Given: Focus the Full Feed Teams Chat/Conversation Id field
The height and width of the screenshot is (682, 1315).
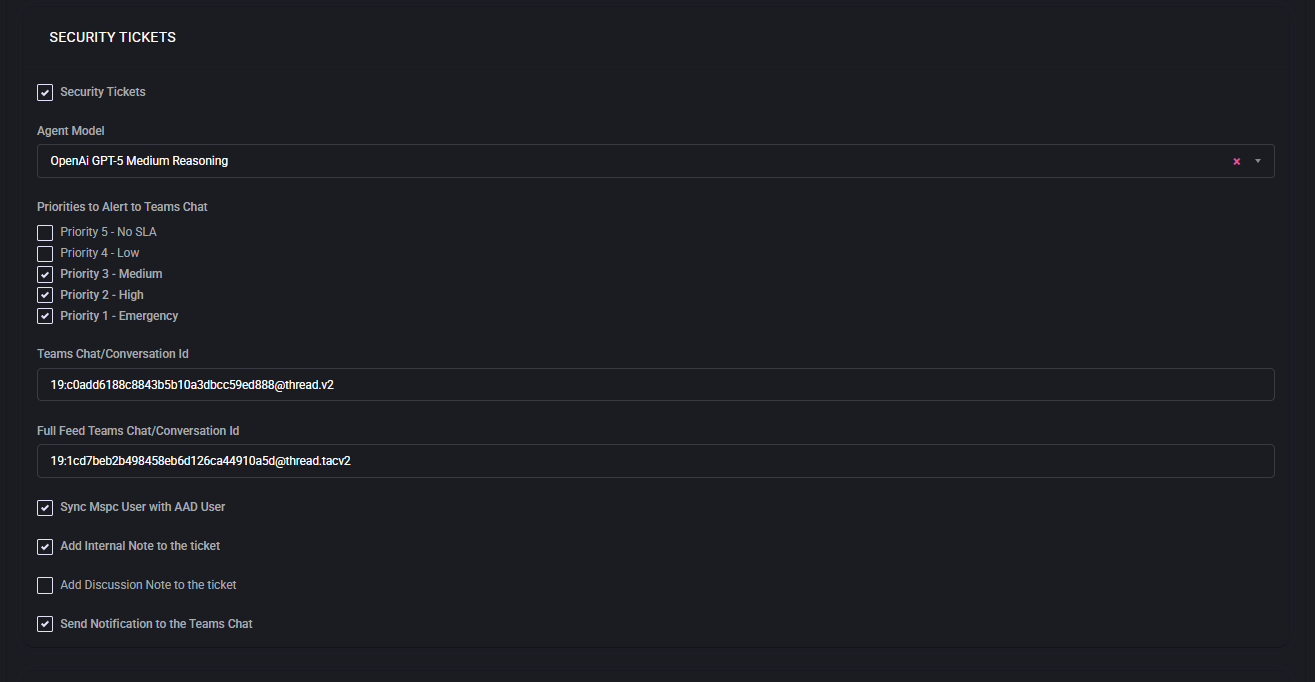Looking at the screenshot, I should point(655,461).
